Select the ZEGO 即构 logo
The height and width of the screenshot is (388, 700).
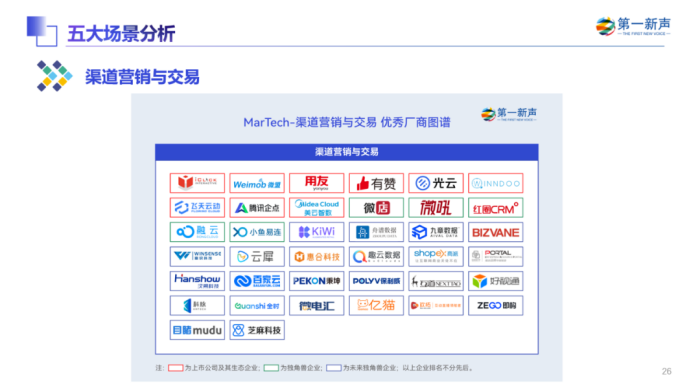[x=496, y=306]
